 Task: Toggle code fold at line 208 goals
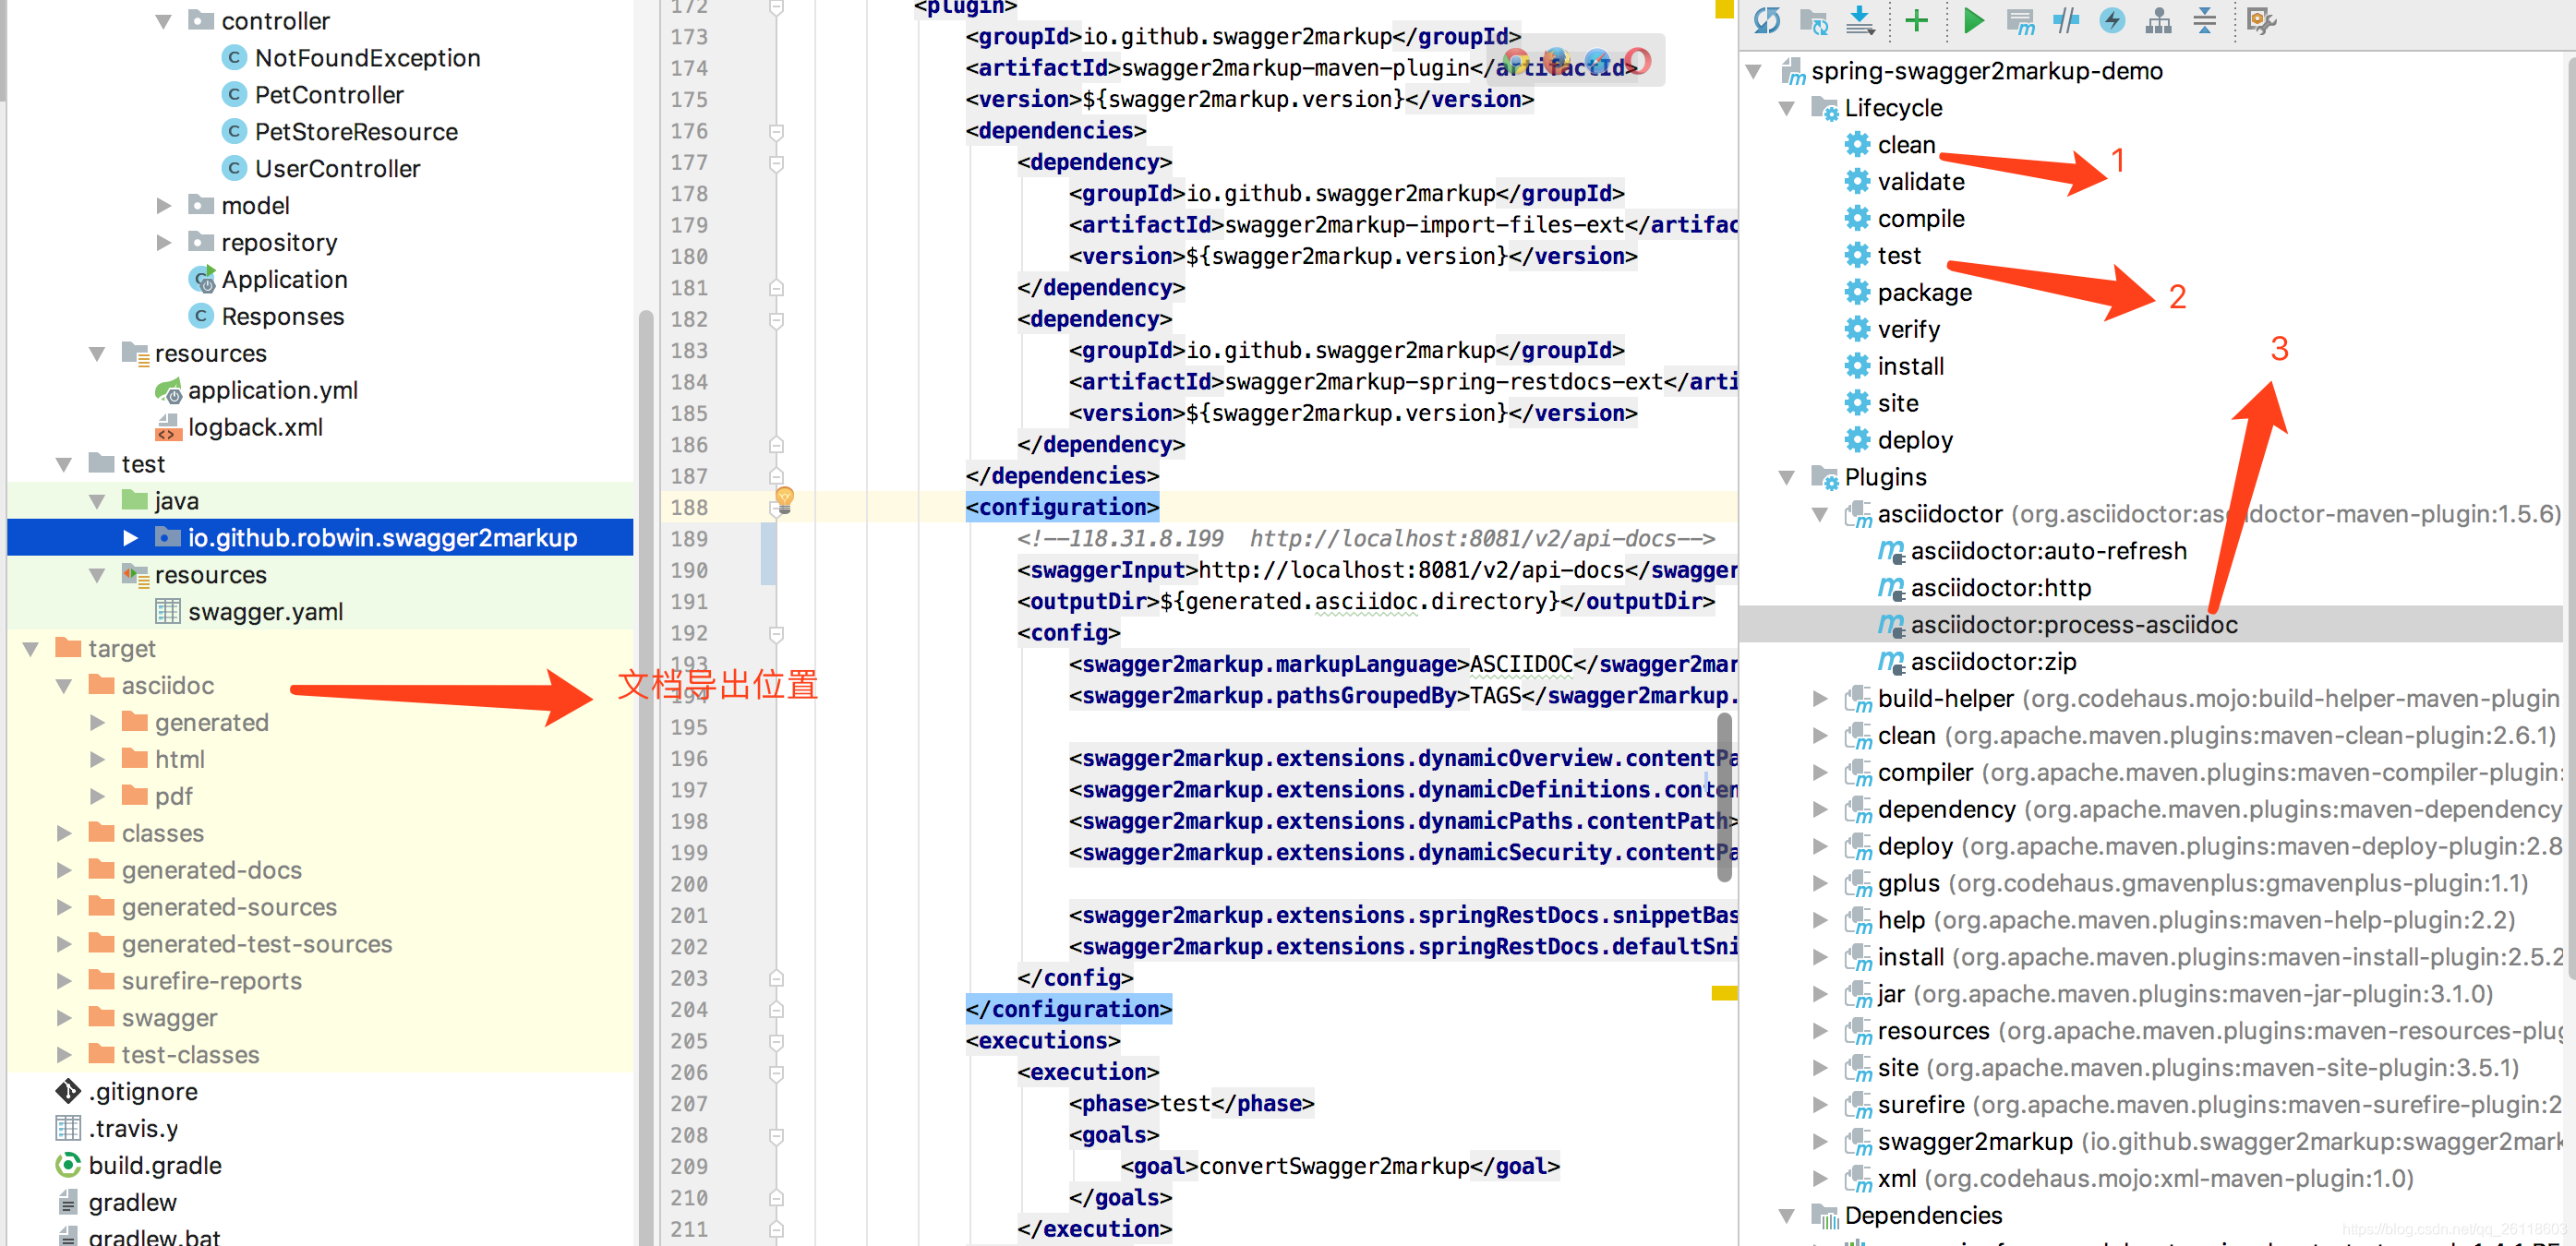(776, 1135)
